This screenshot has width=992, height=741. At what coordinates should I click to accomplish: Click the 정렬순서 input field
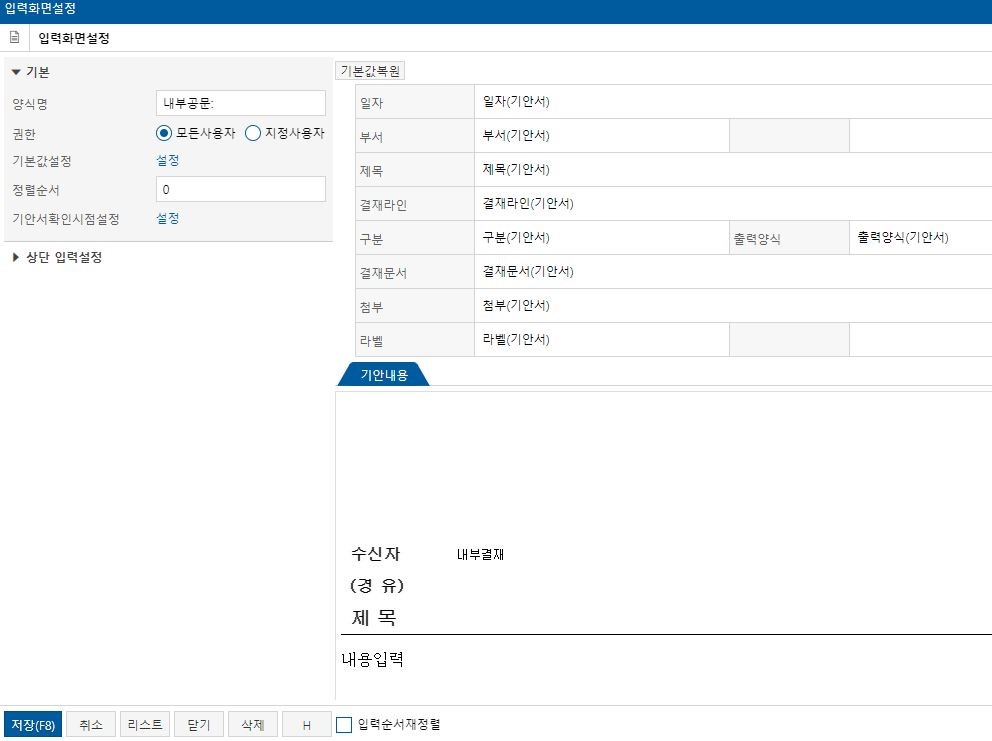click(x=240, y=189)
